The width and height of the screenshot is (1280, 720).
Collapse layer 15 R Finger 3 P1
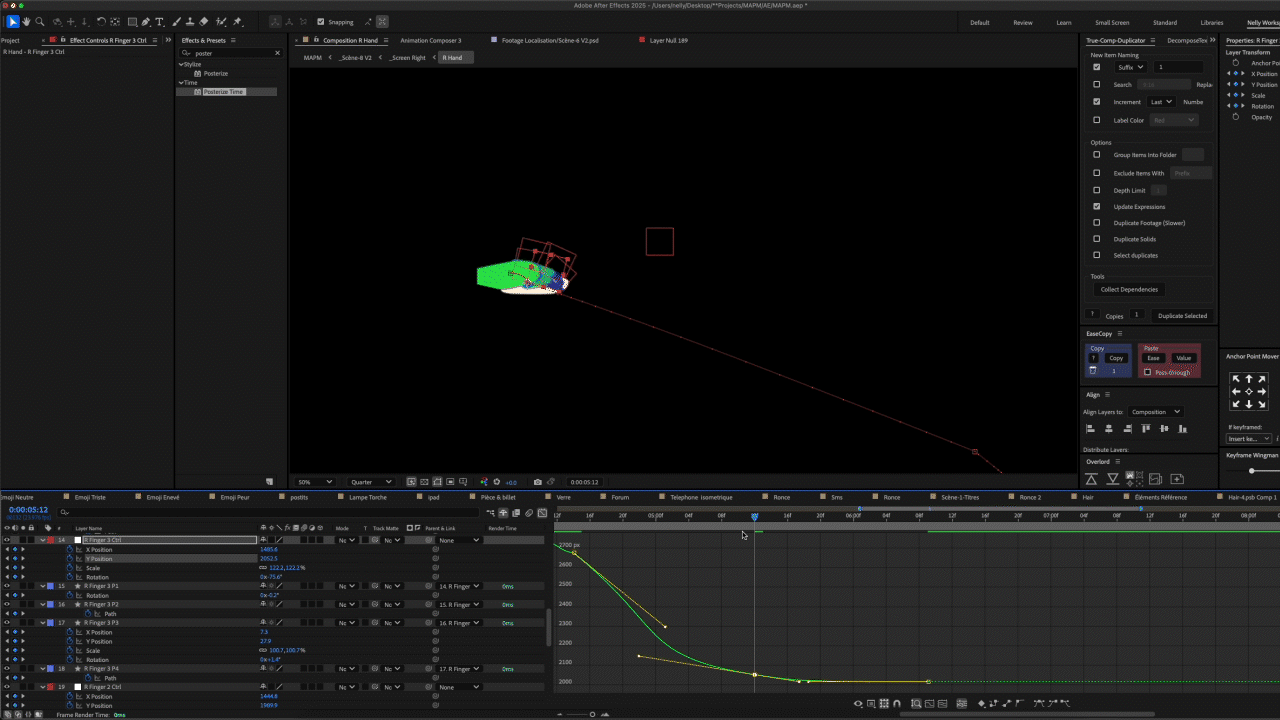click(43, 586)
